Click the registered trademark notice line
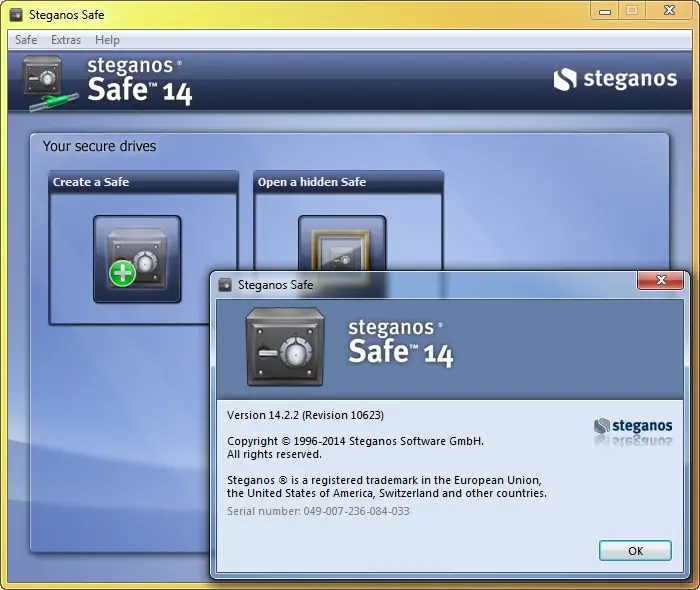Image resolution: width=700 pixels, height=590 pixels. (x=387, y=486)
